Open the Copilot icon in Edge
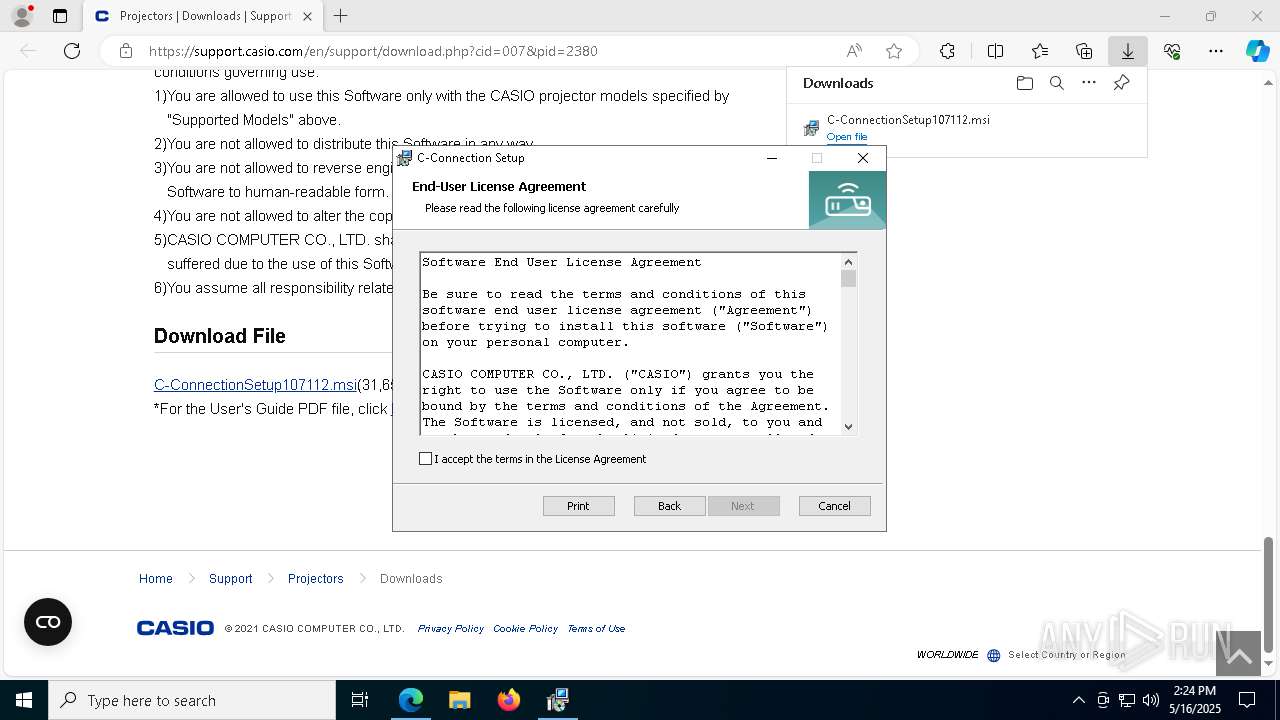 pos(1257,51)
